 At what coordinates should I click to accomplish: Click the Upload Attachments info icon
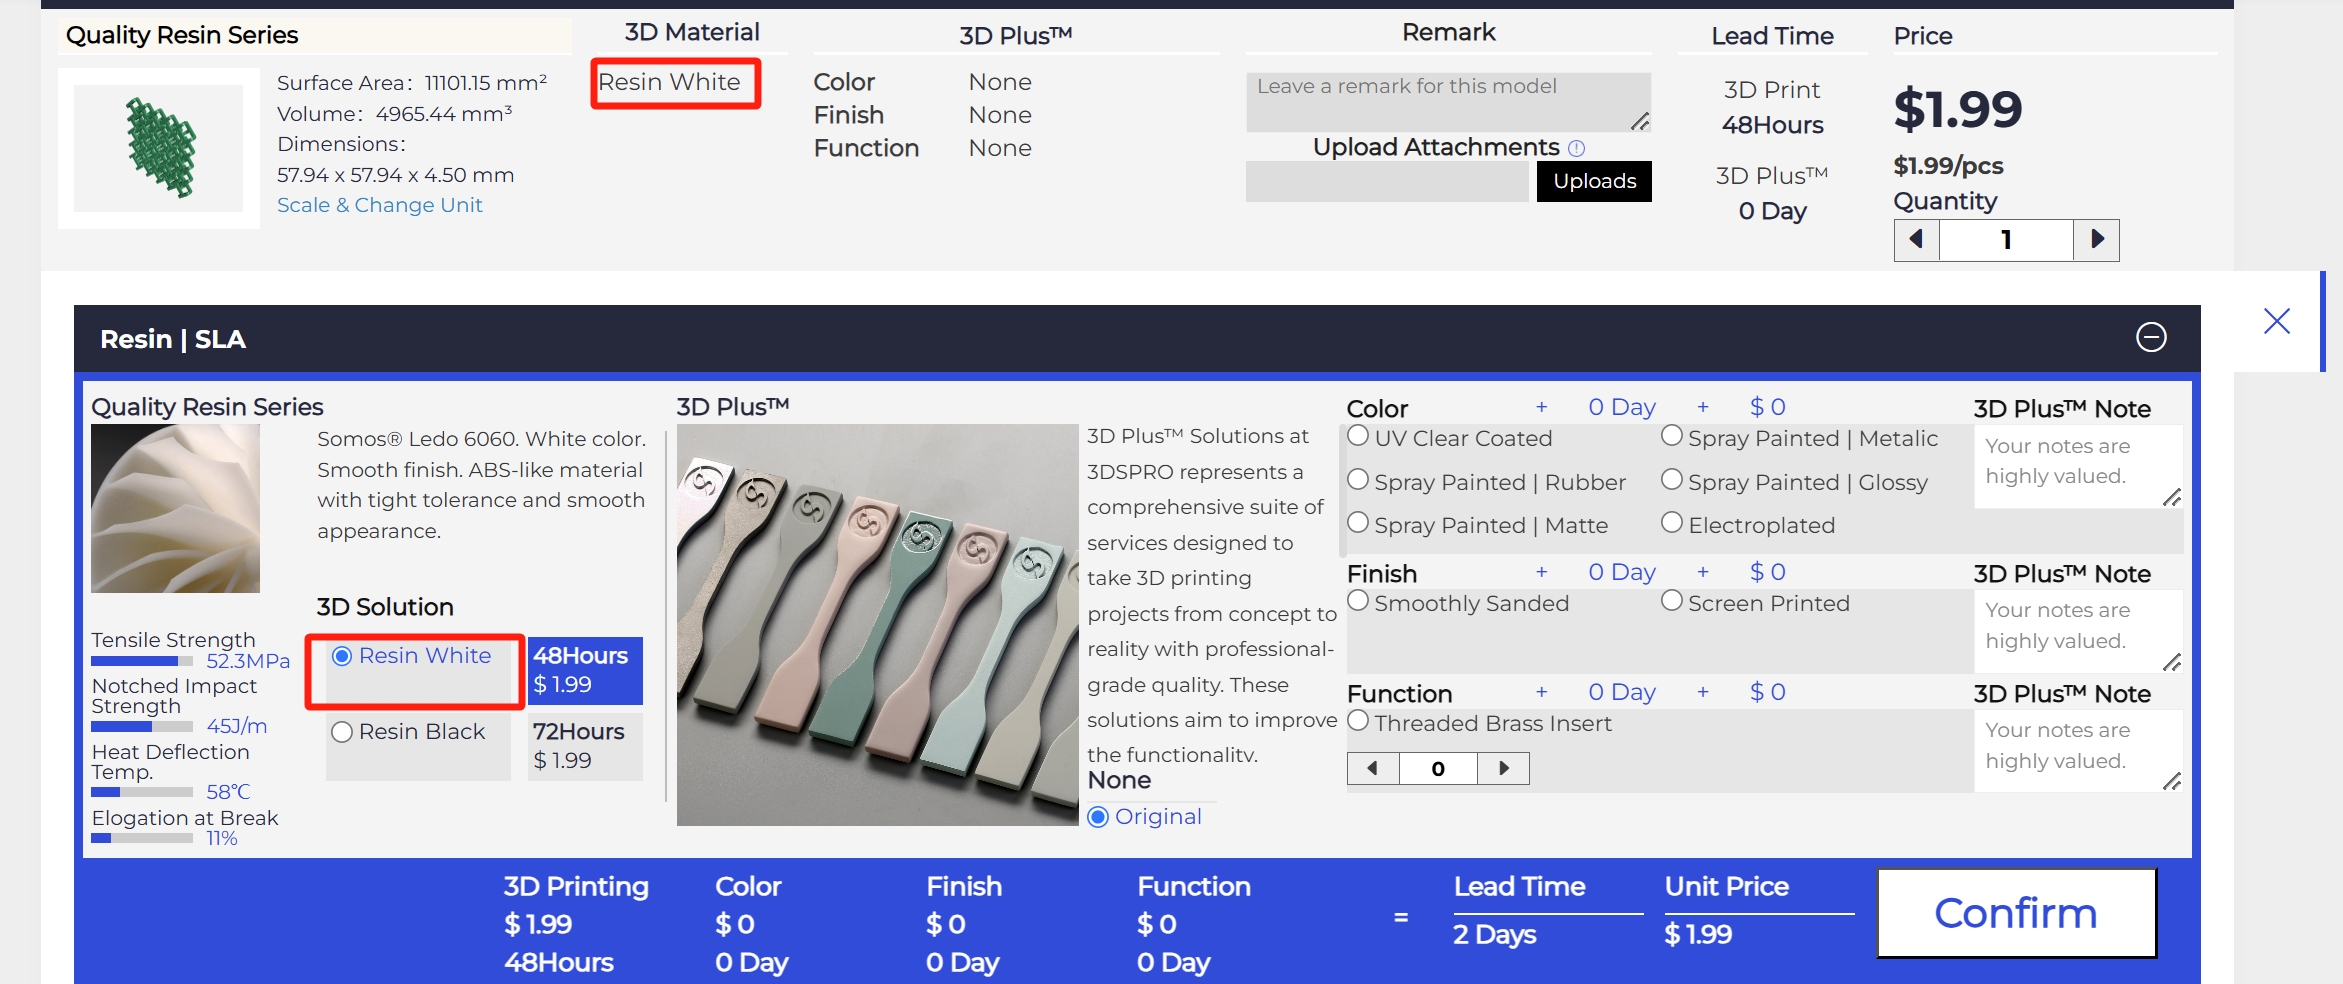[x=1577, y=148]
